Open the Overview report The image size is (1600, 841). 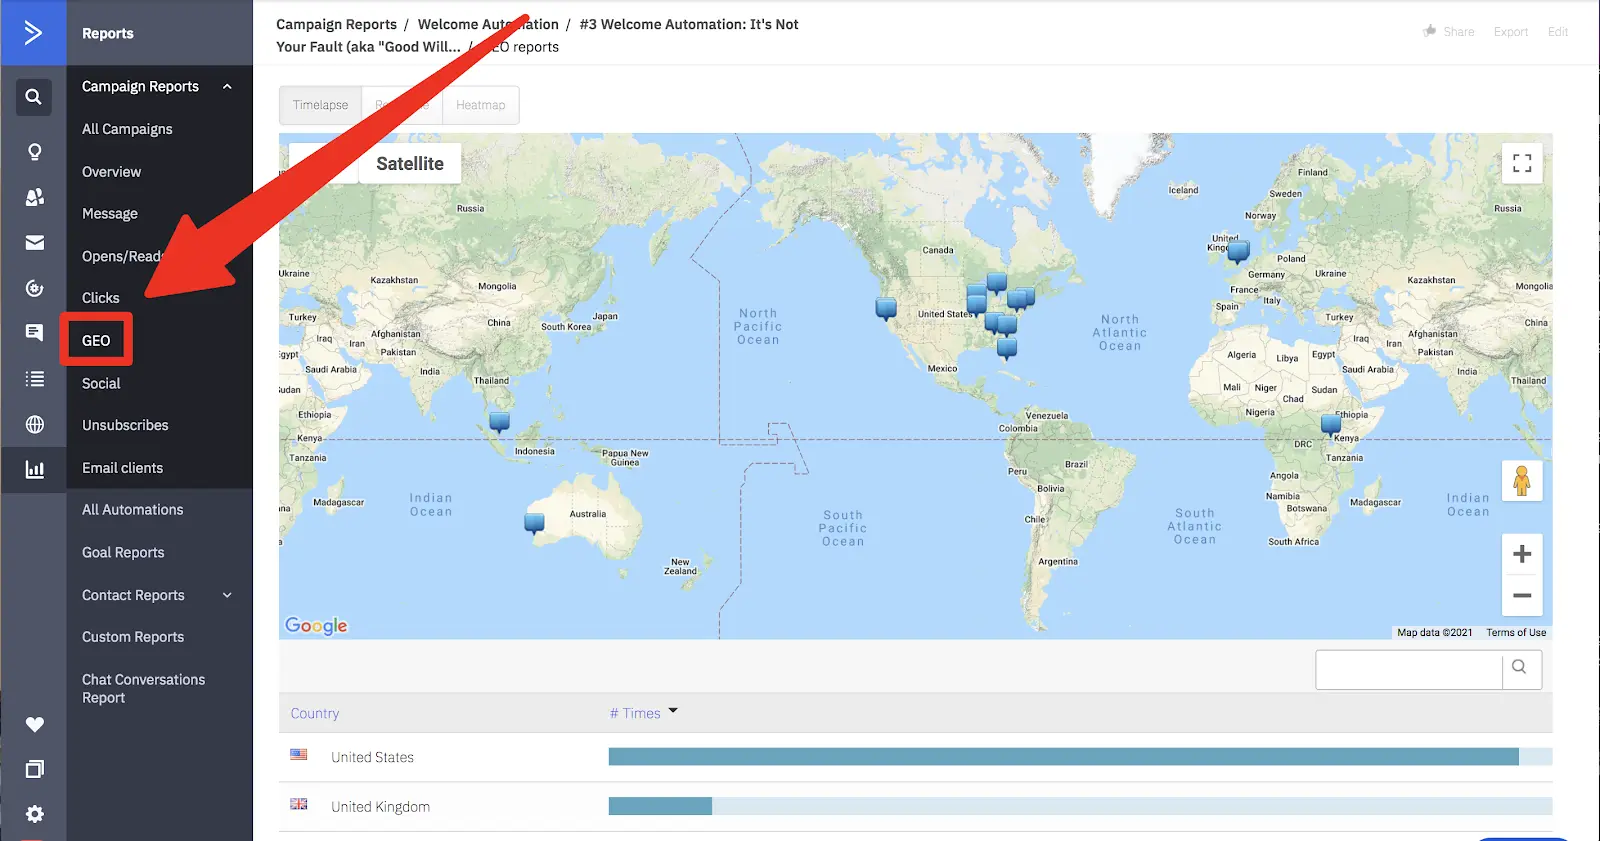pos(111,172)
